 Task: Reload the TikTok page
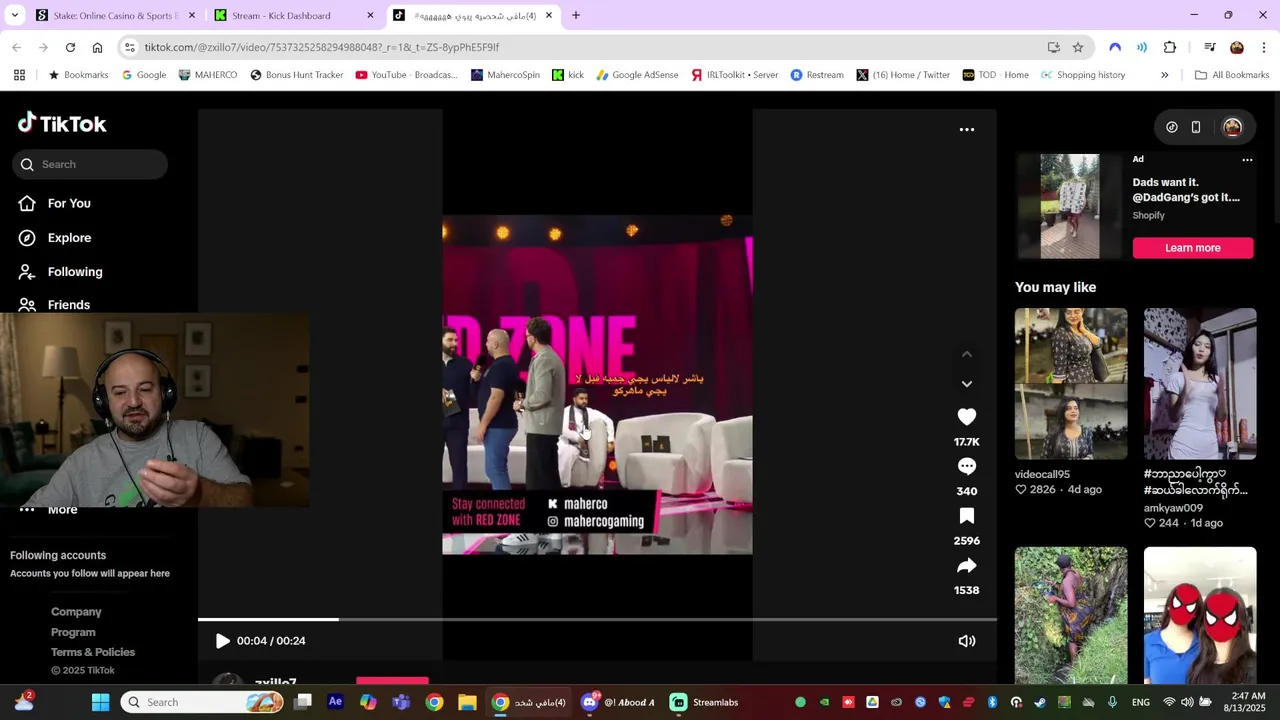(x=70, y=47)
